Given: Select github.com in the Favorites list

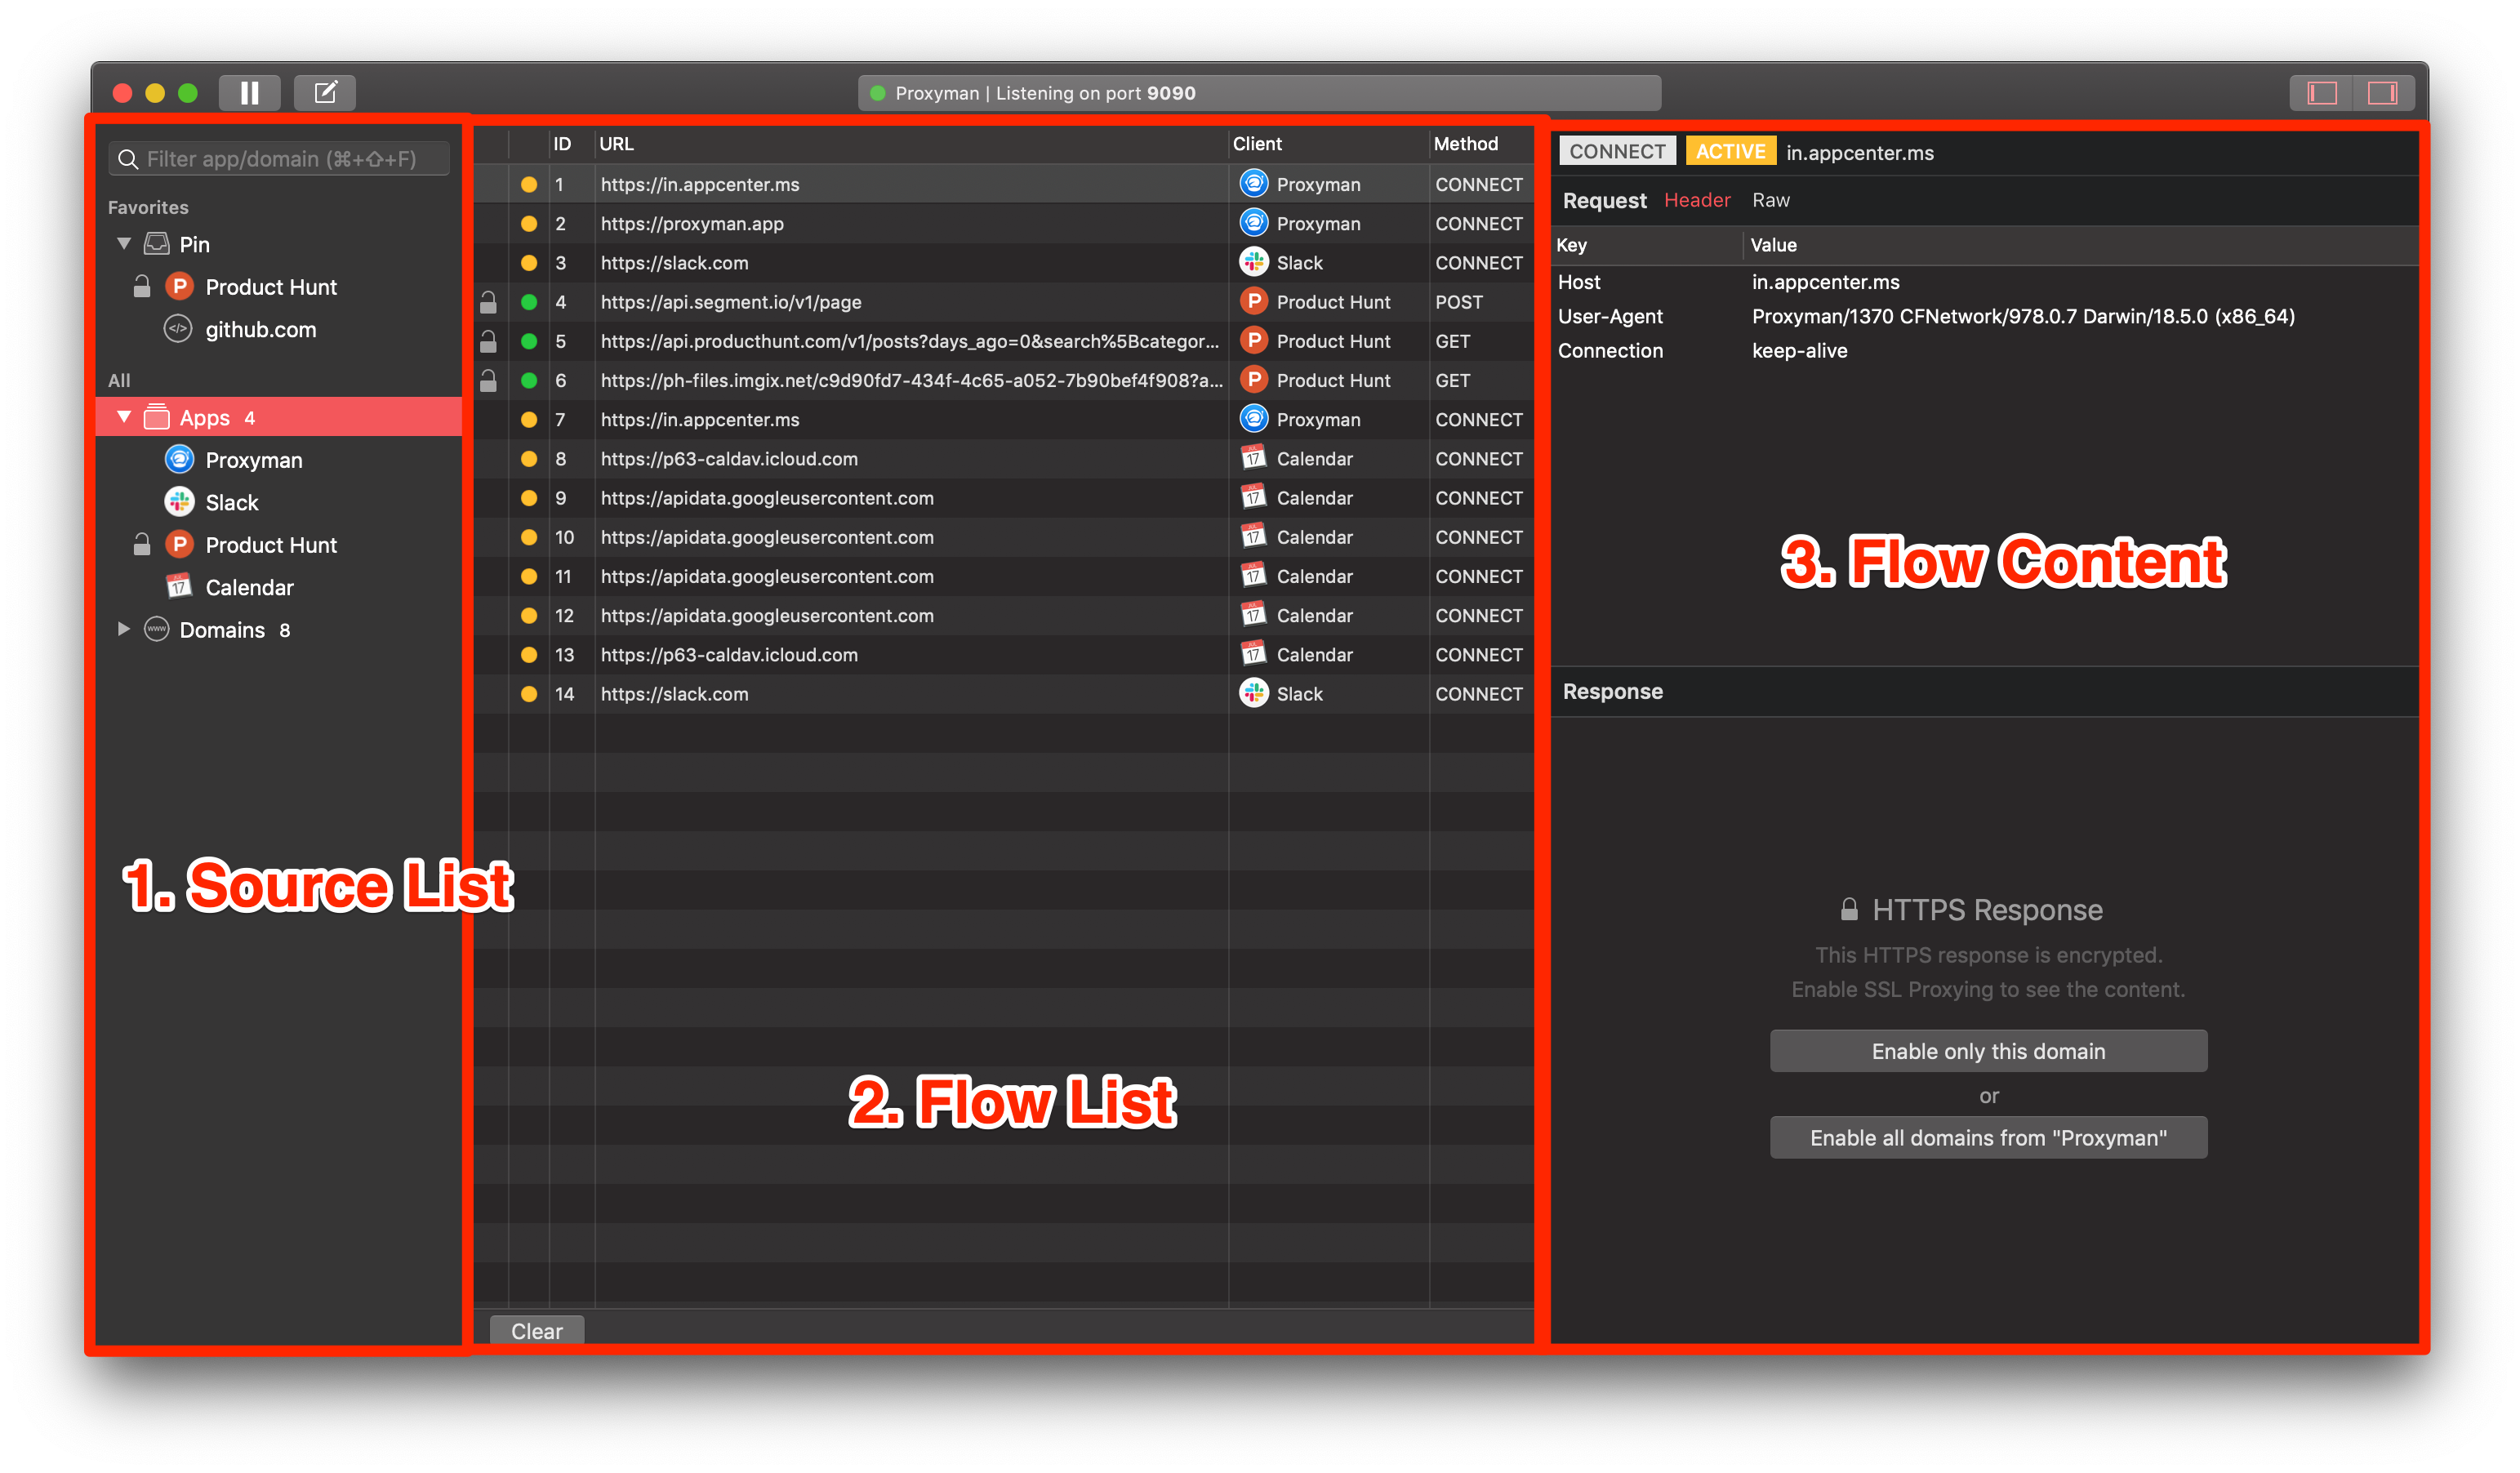Looking at the screenshot, I should (x=260, y=329).
